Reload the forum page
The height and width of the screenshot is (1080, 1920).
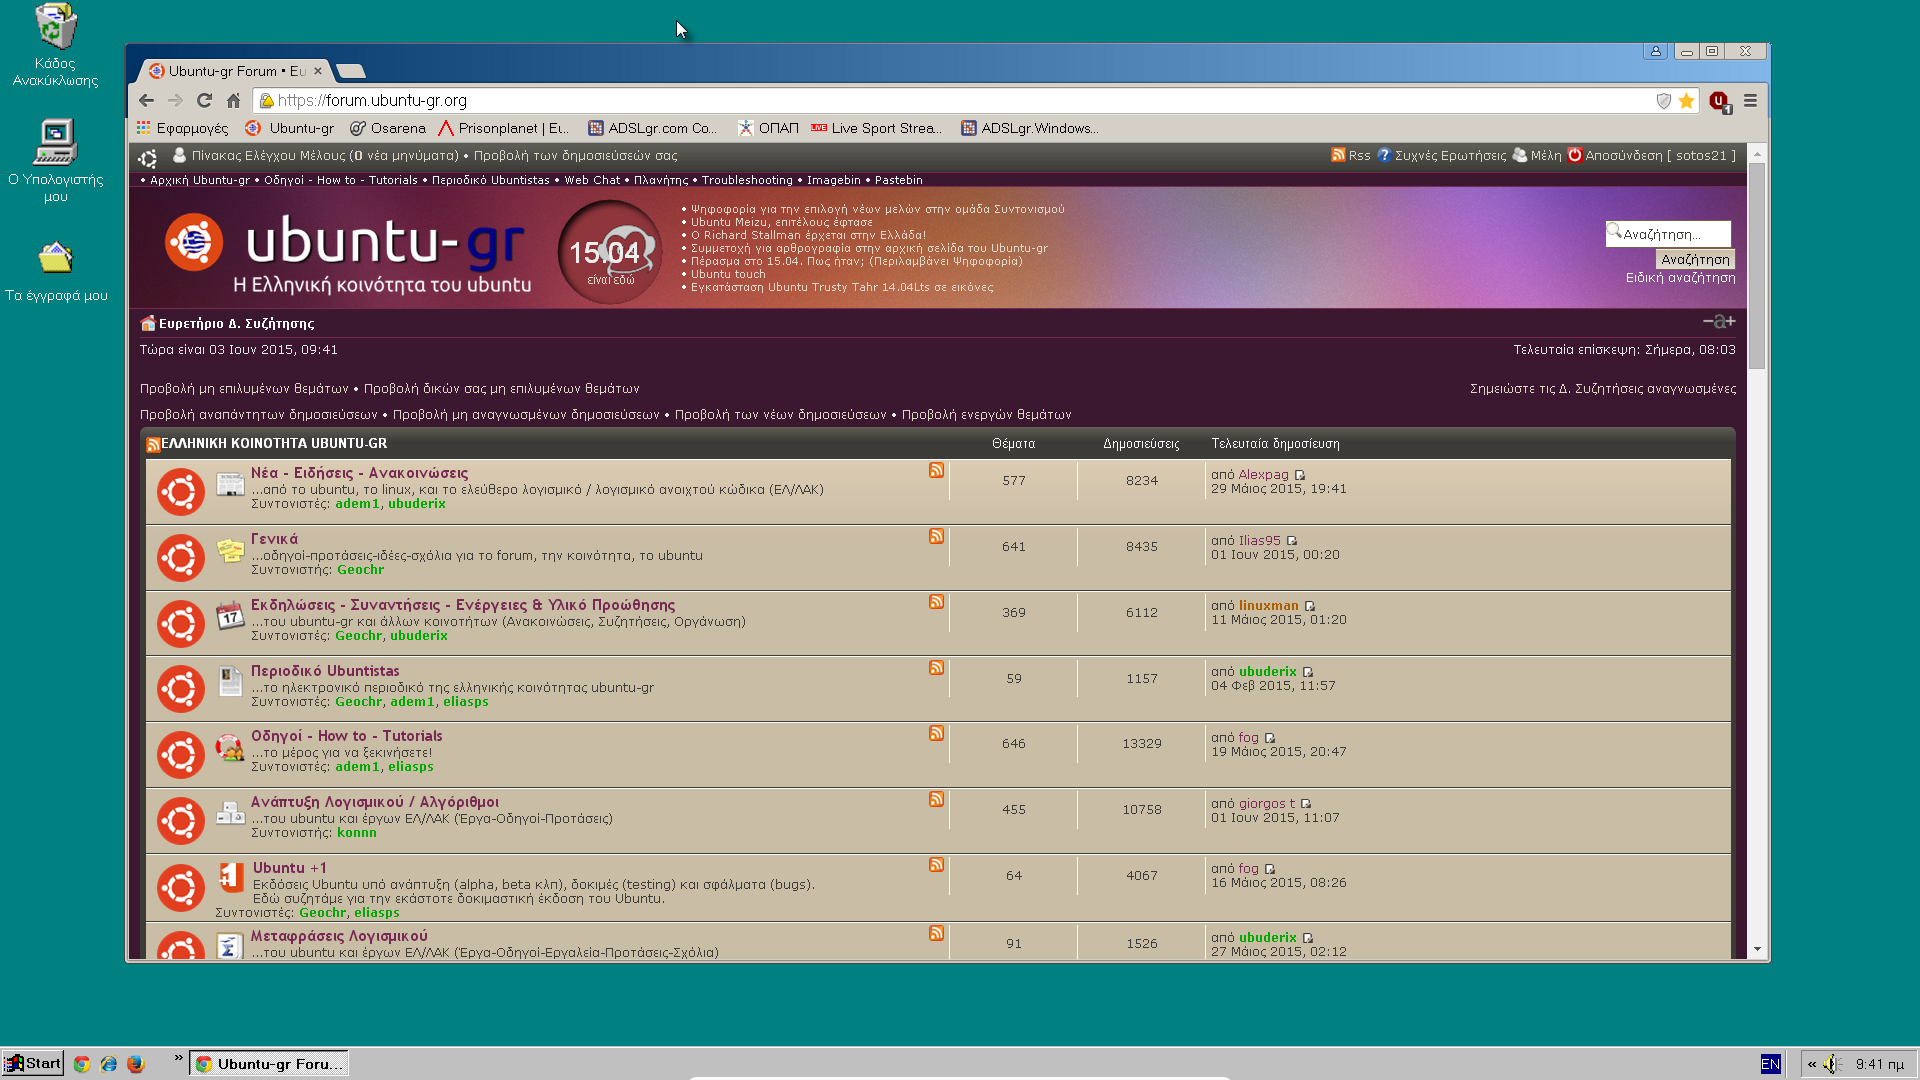coord(204,100)
